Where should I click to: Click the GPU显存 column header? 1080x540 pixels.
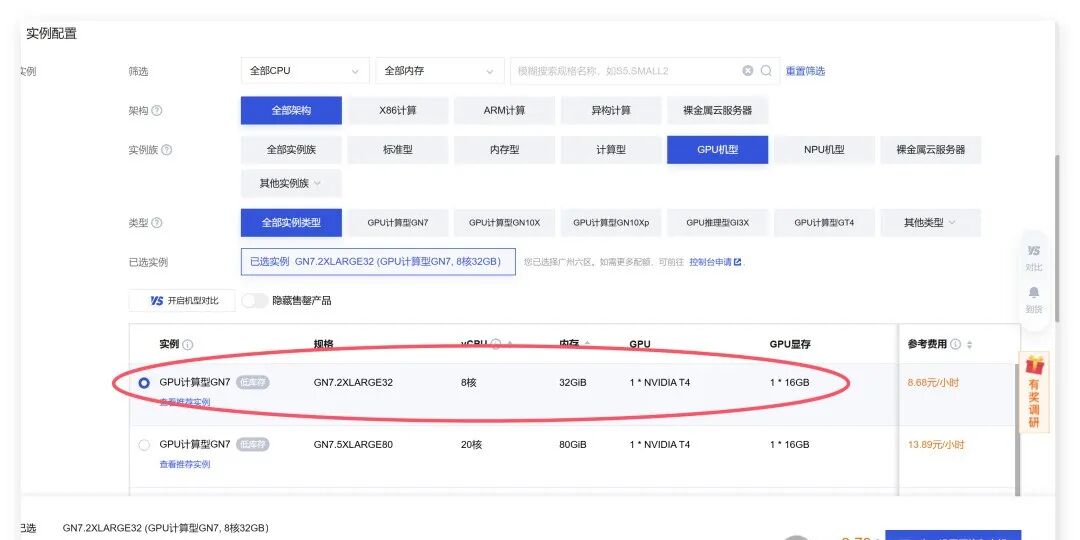click(x=790, y=344)
